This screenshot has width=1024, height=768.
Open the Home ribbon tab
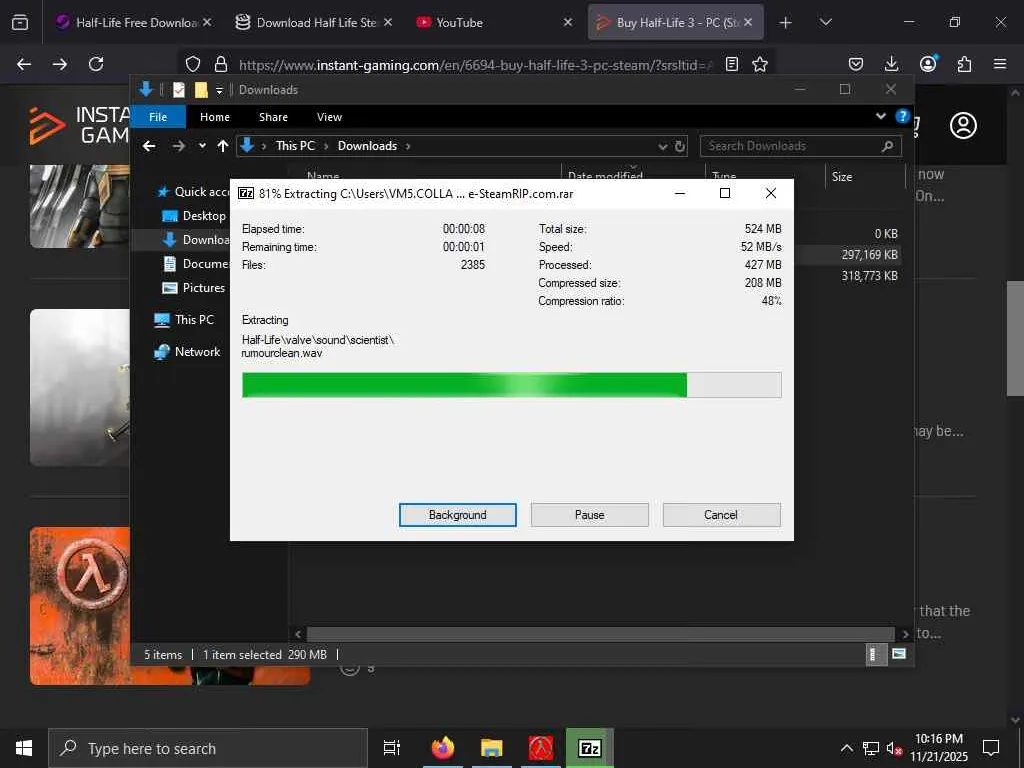click(215, 117)
